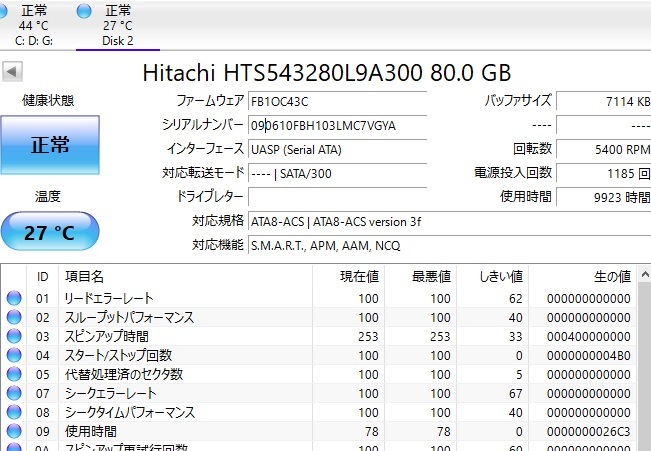
Task: Click the しきい値 column header
Action: (492, 277)
